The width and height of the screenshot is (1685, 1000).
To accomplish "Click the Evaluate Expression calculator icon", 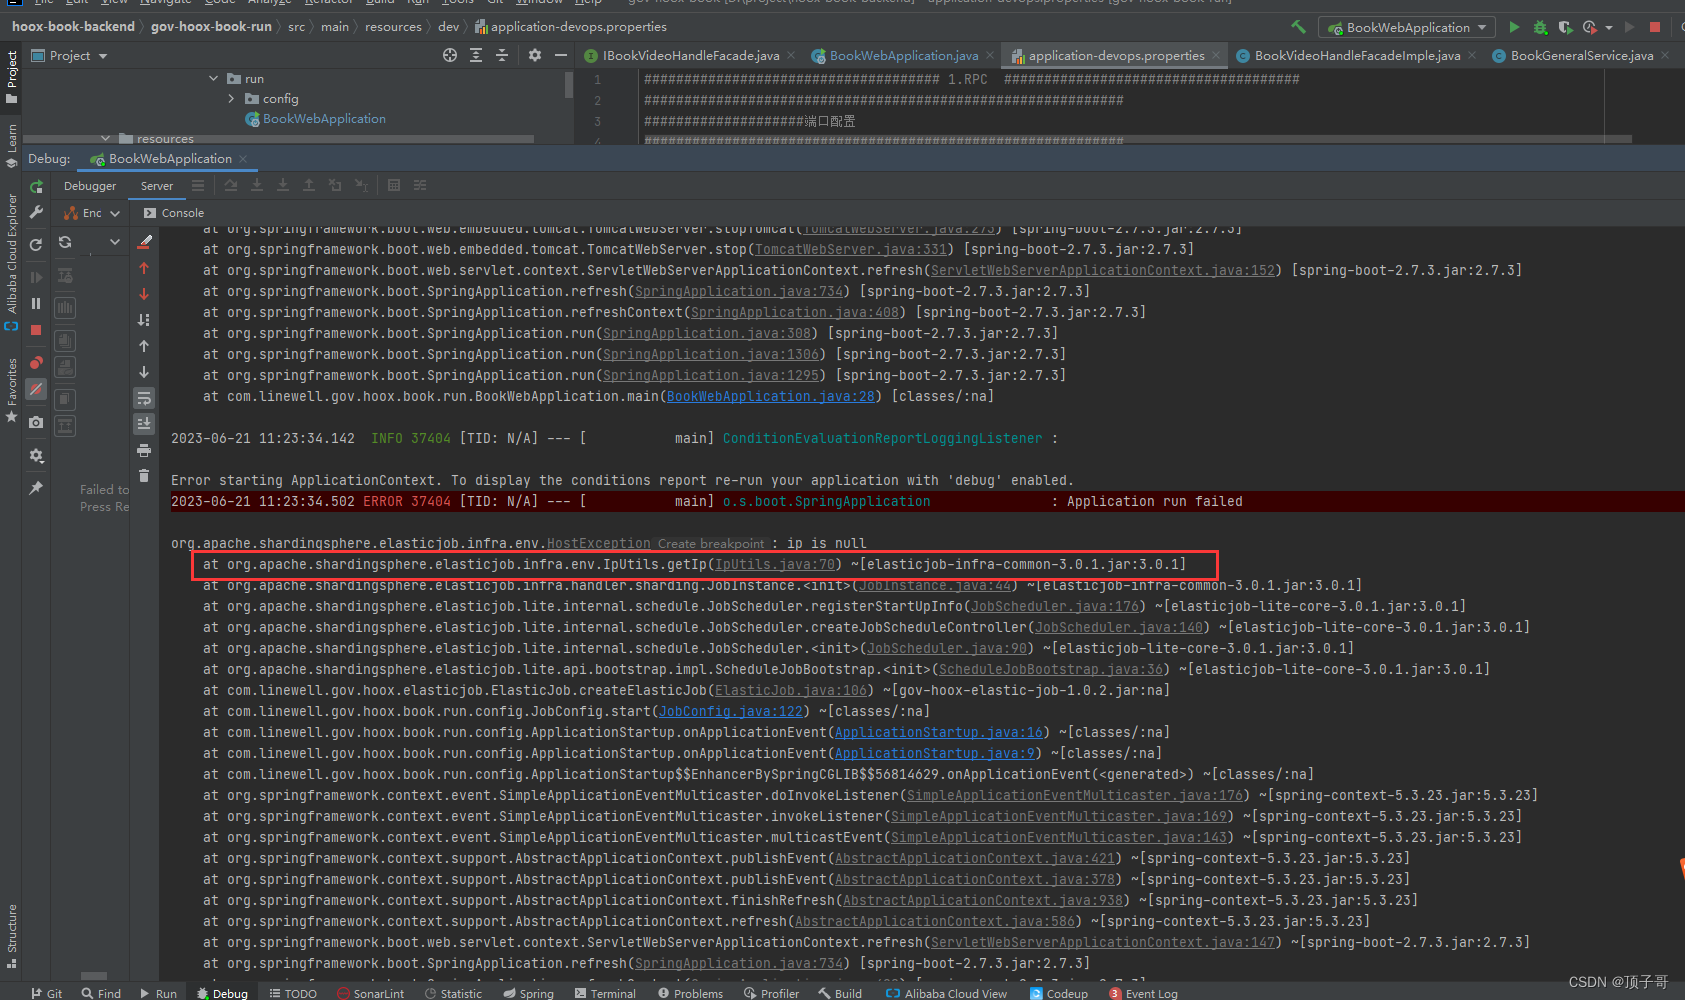I will click(394, 185).
